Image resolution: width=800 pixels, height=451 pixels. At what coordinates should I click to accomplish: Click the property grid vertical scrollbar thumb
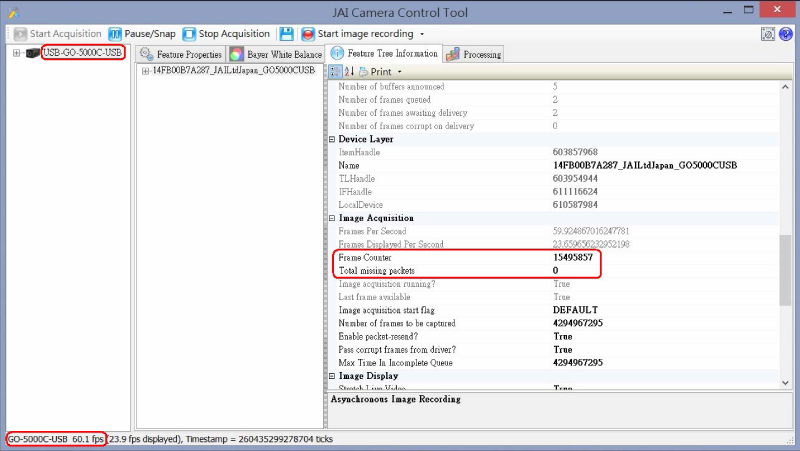pos(785,270)
